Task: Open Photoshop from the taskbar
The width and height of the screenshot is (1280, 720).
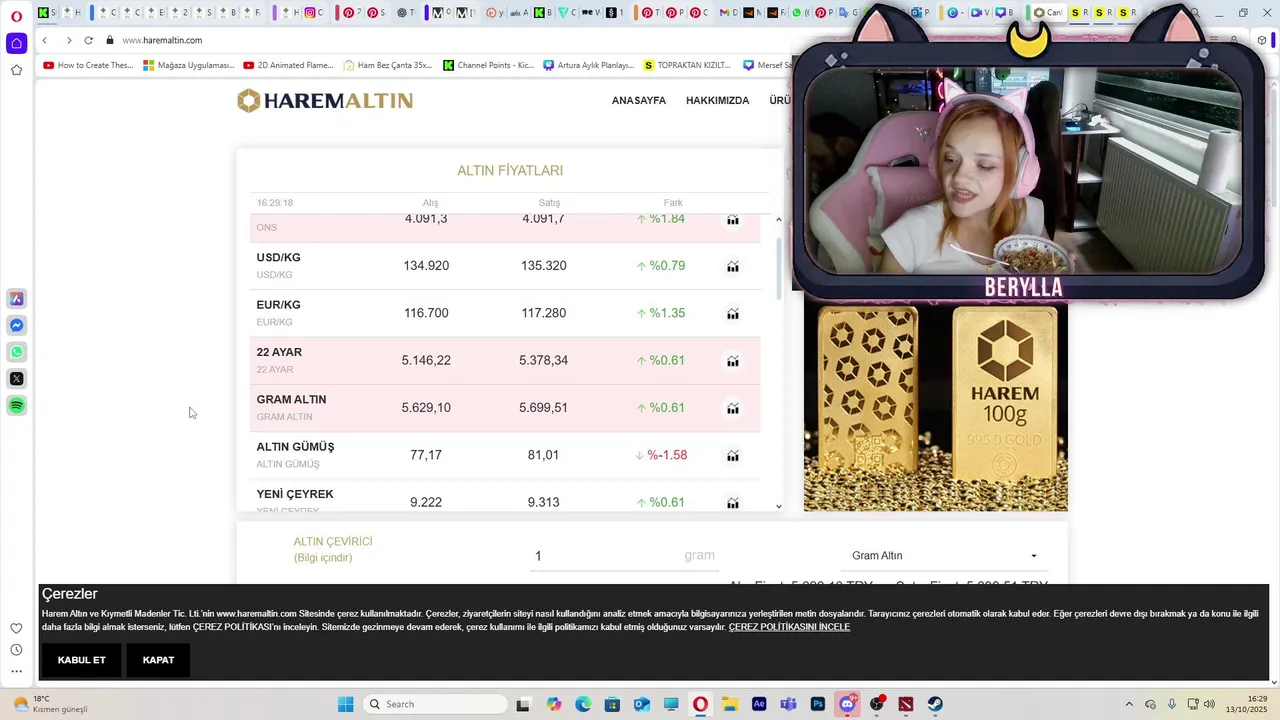Action: [818, 704]
